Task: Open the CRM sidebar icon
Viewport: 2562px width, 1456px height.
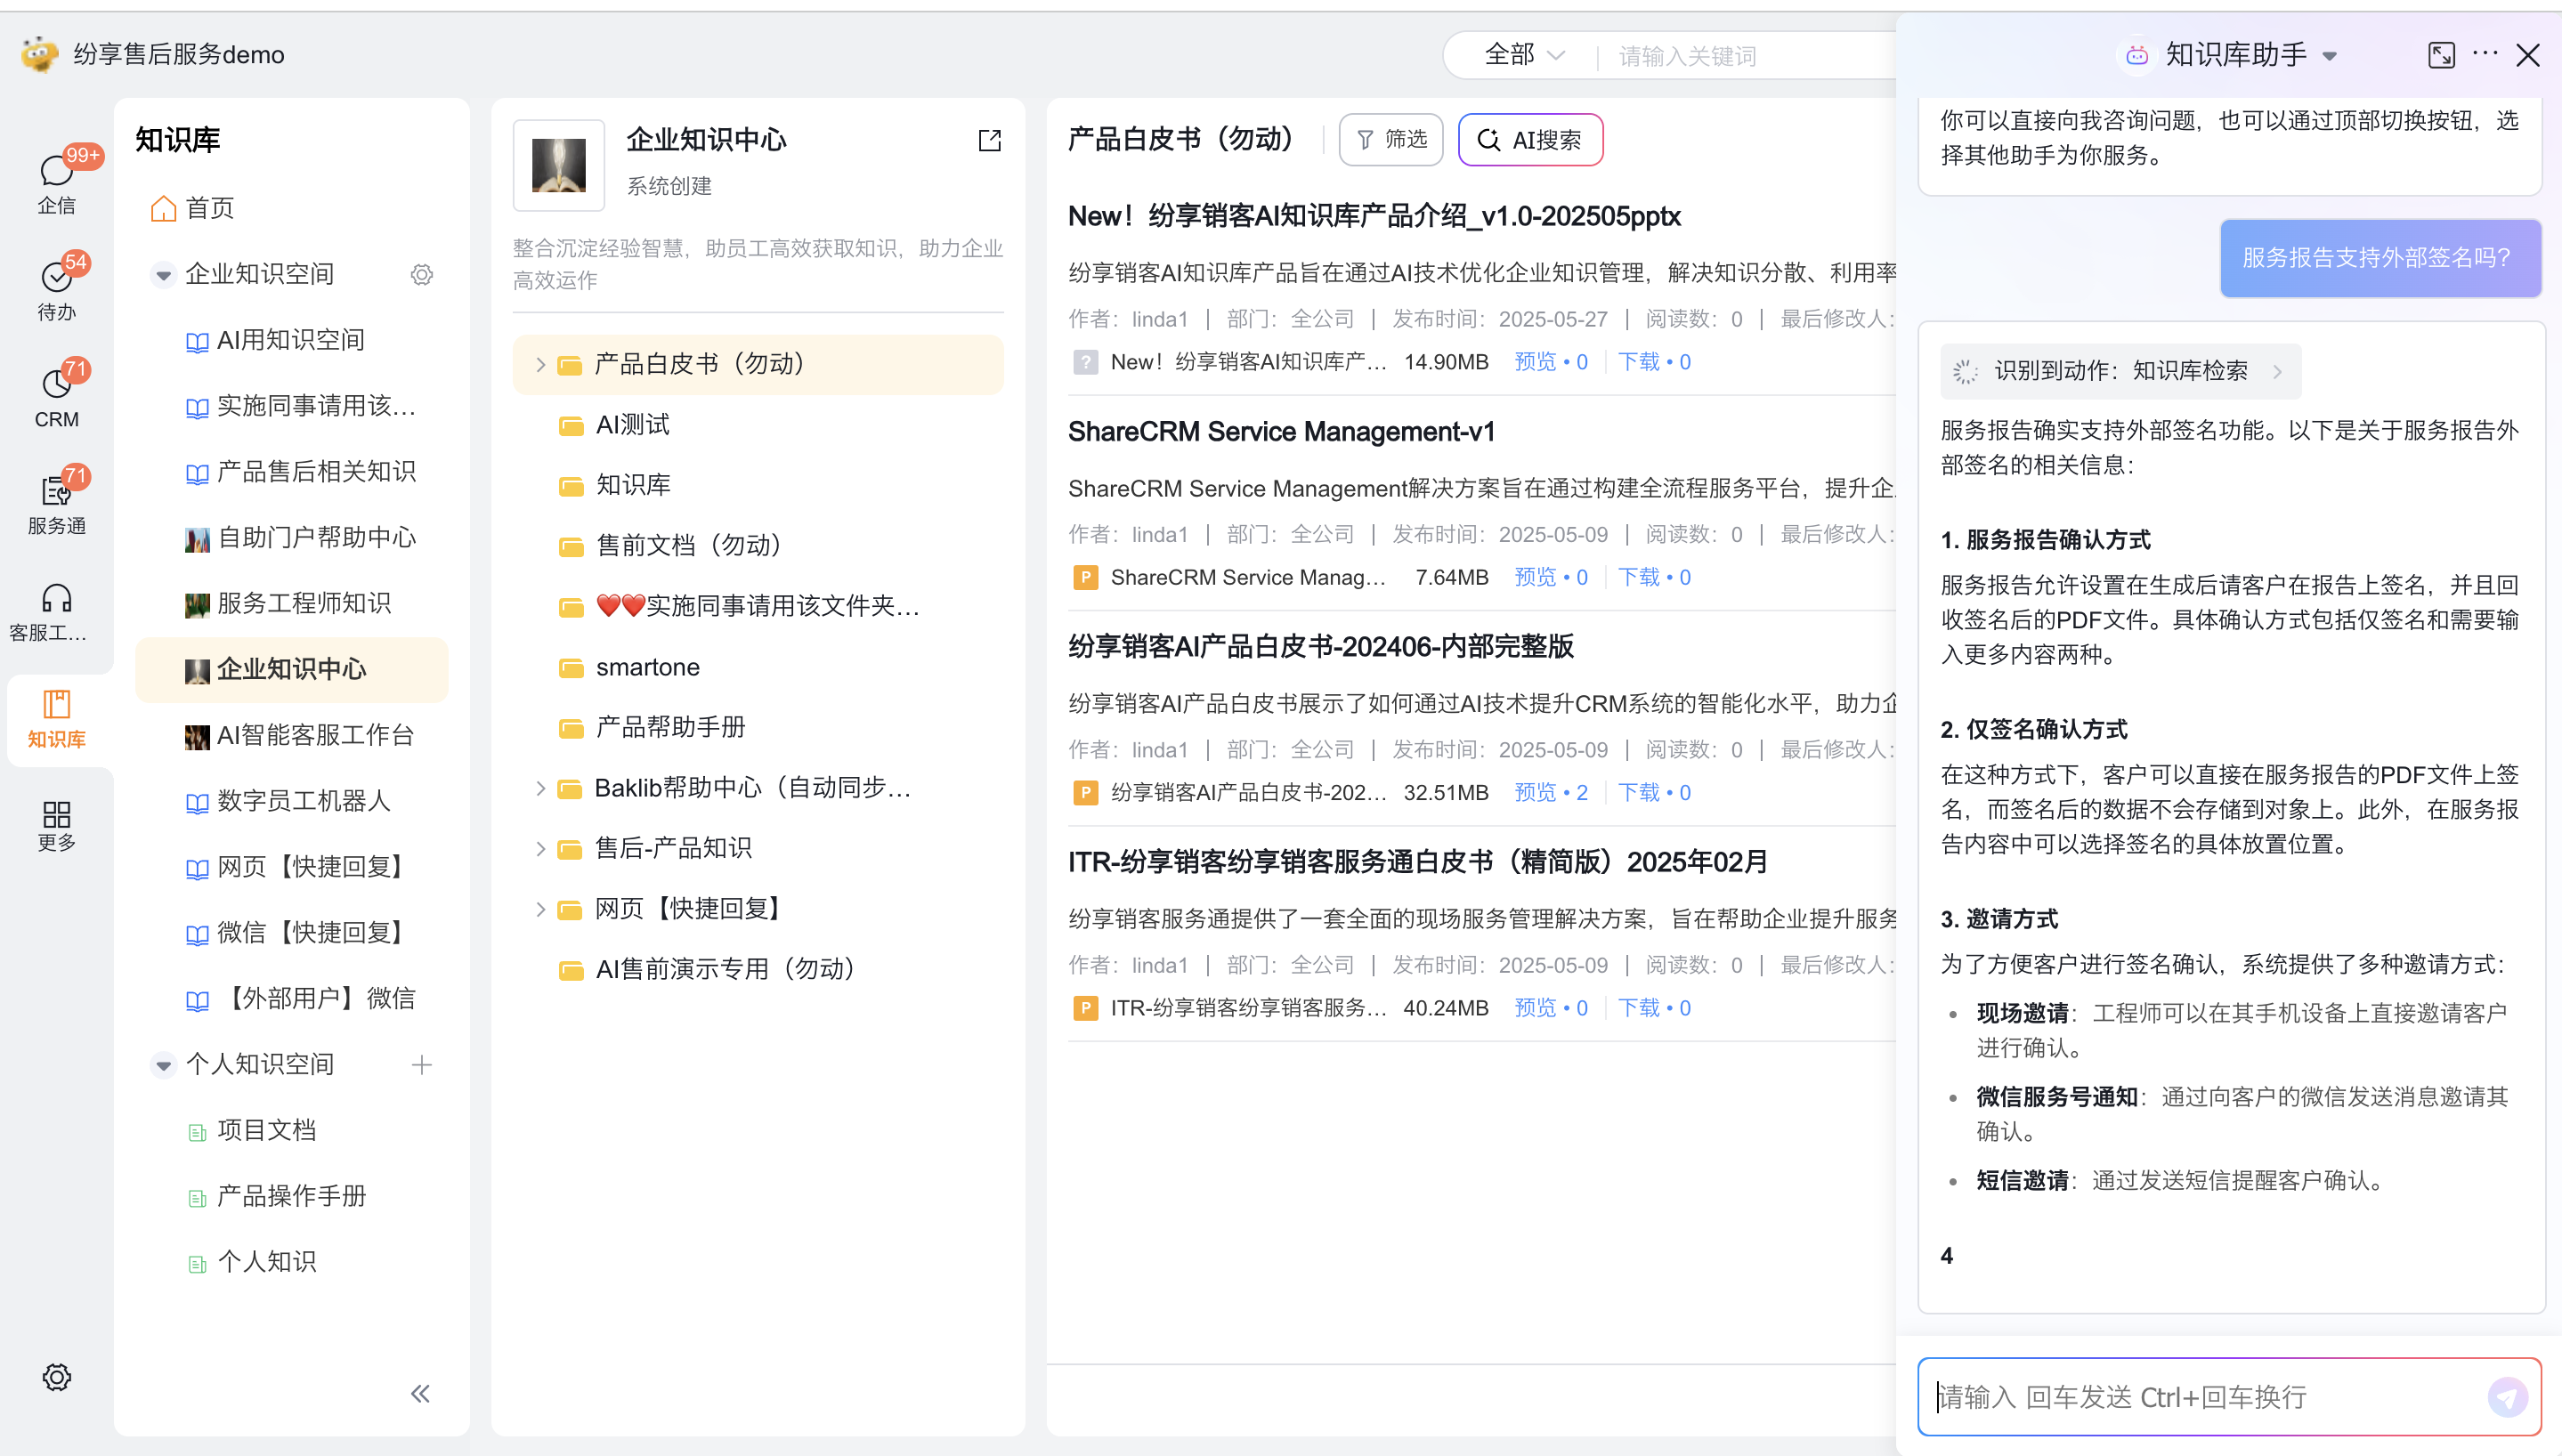Action: coord(56,385)
